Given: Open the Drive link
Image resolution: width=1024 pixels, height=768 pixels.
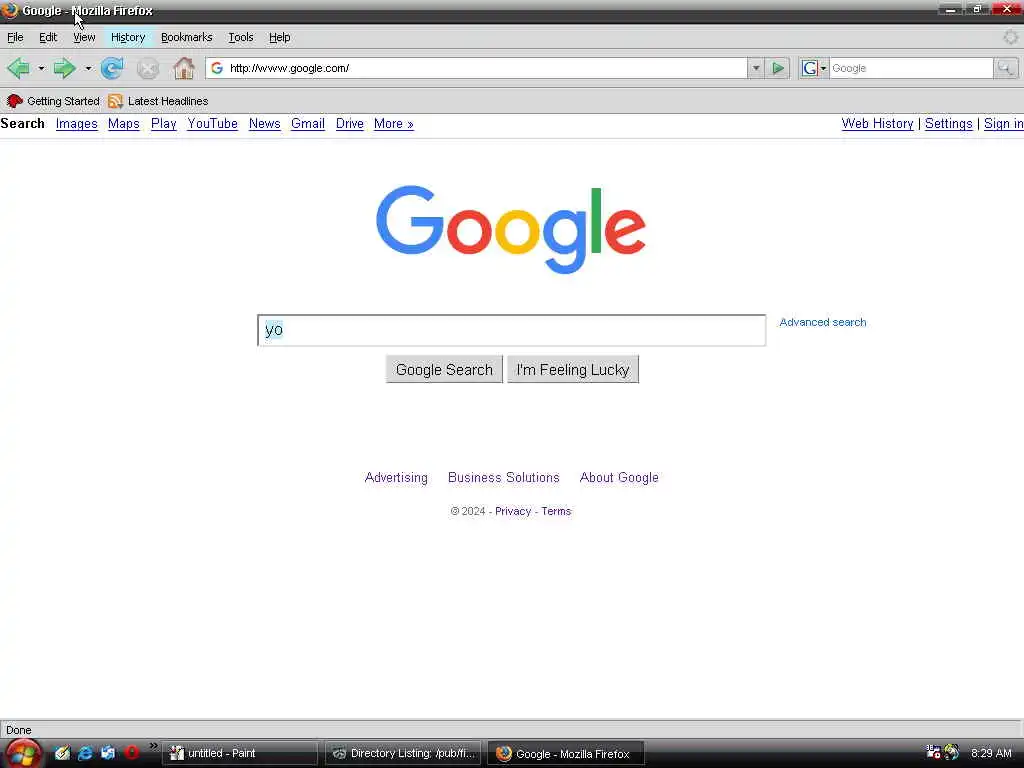Looking at the screenshot, I should coord(349,123).
